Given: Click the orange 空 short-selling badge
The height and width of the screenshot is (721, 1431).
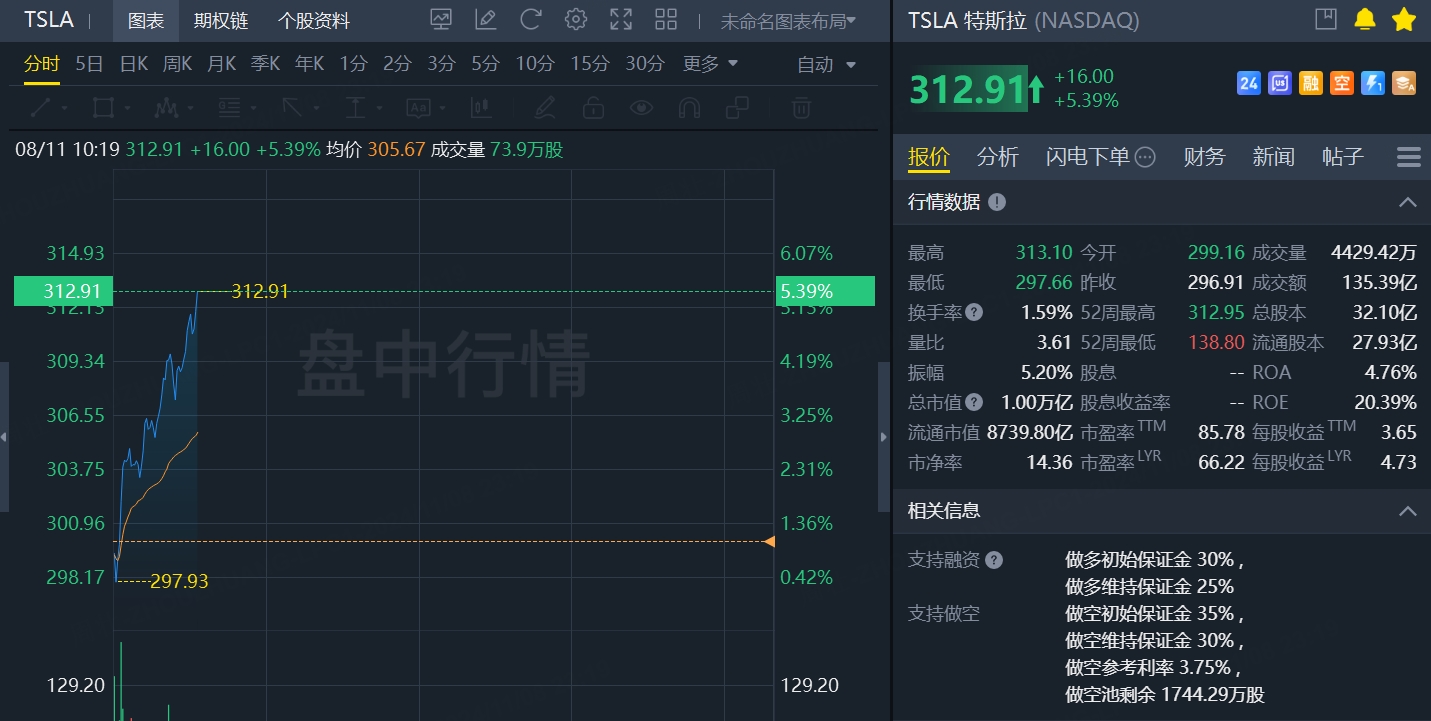Looking at the screenshot, I should 1342,84.
